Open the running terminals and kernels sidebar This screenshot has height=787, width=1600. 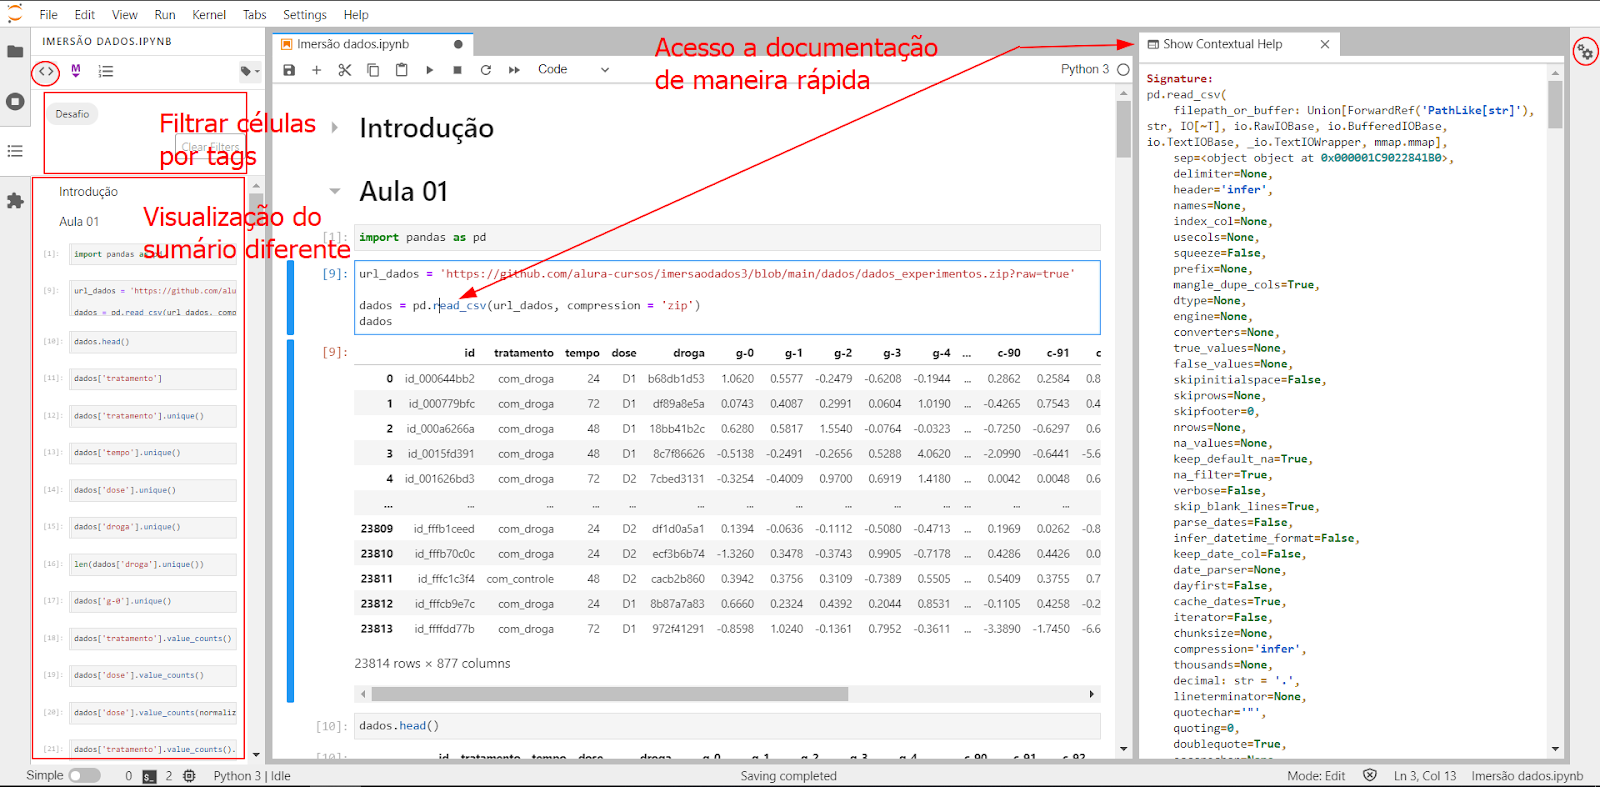coord(15,101)
